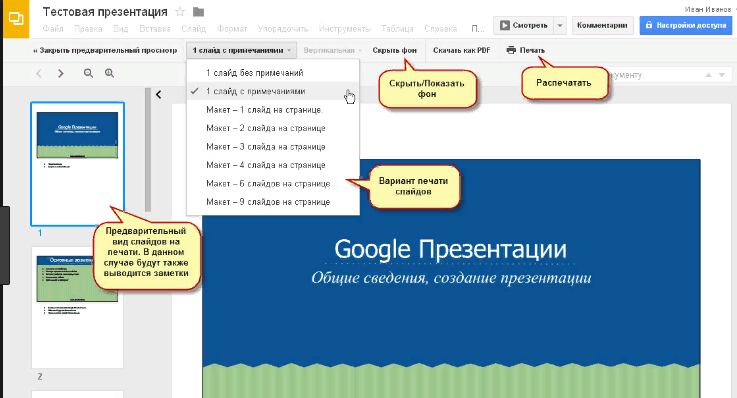Open the Справка menu
The height and width of the screenshot is (398, 737).
pyautogui.click(x=440, y=29)
